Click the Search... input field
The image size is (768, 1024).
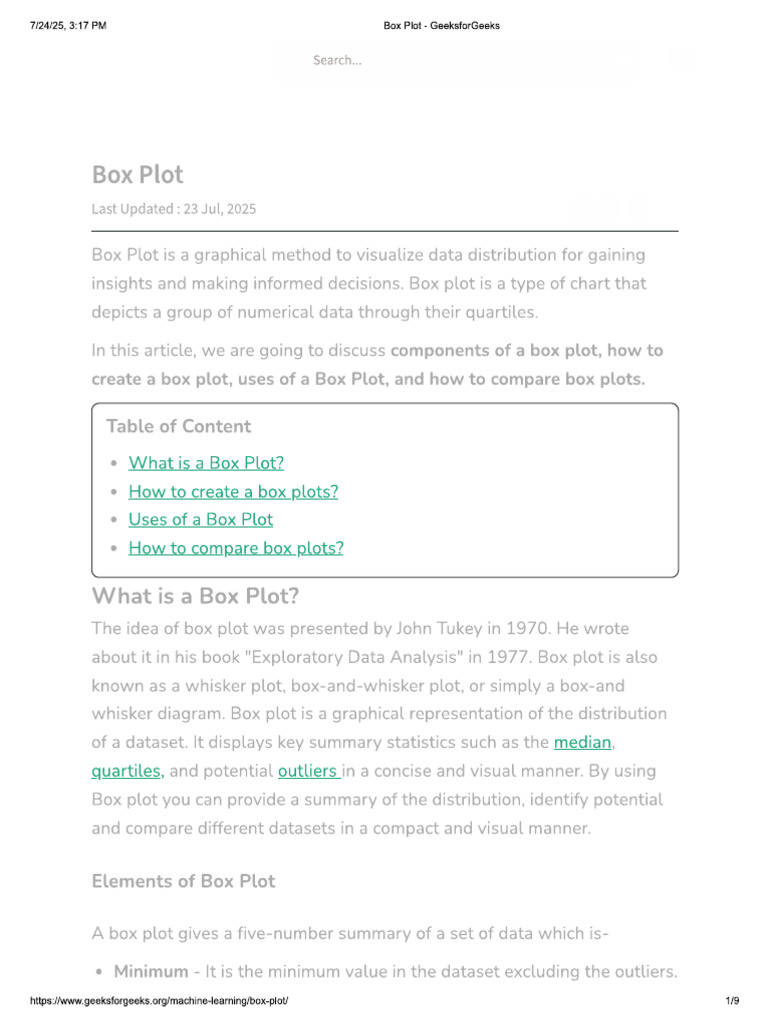click(x=457, y=60)
